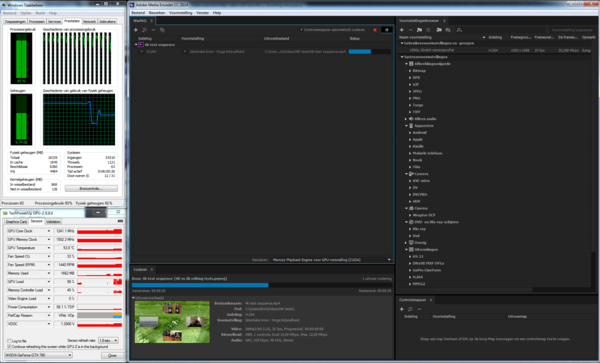
Task: Open the Renderer Mercury Playback Engine dropdown
Action: pyautogui.click(x=332, y=260)
